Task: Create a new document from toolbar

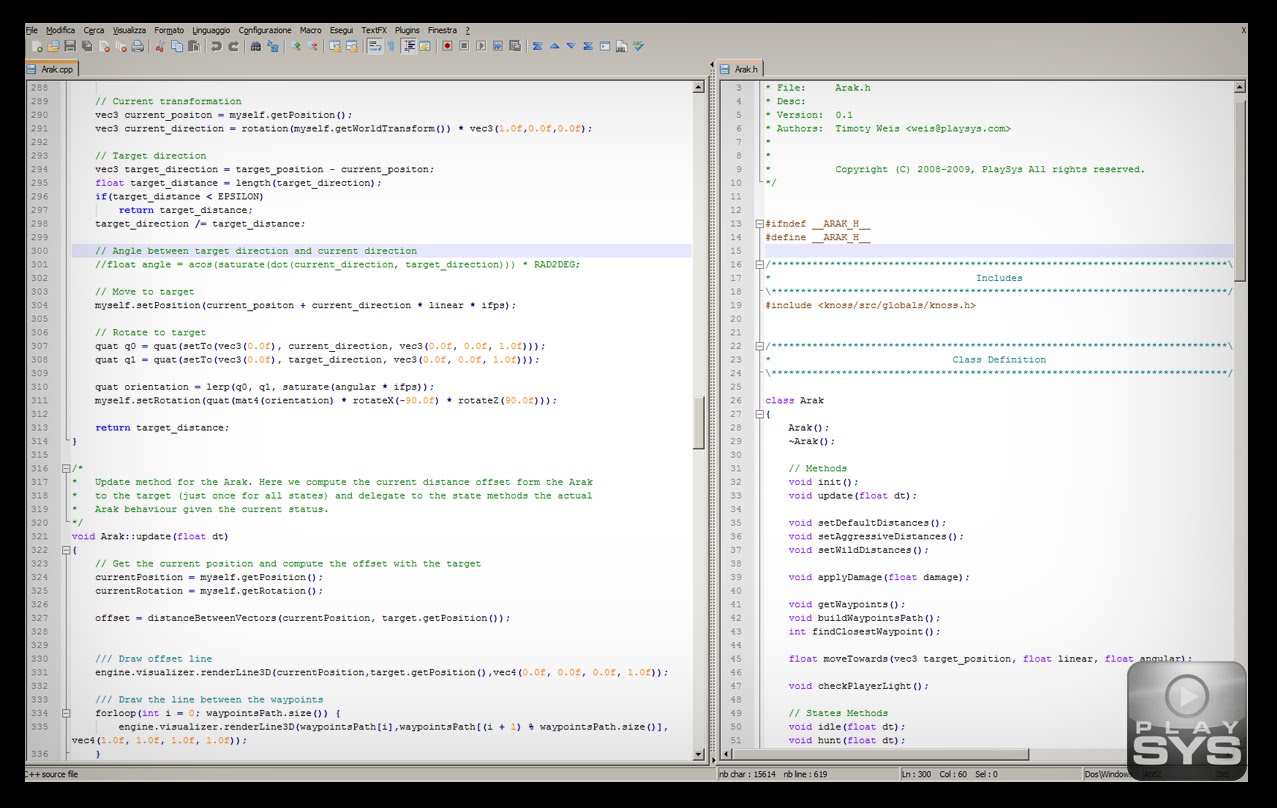Action: point(37,46)
